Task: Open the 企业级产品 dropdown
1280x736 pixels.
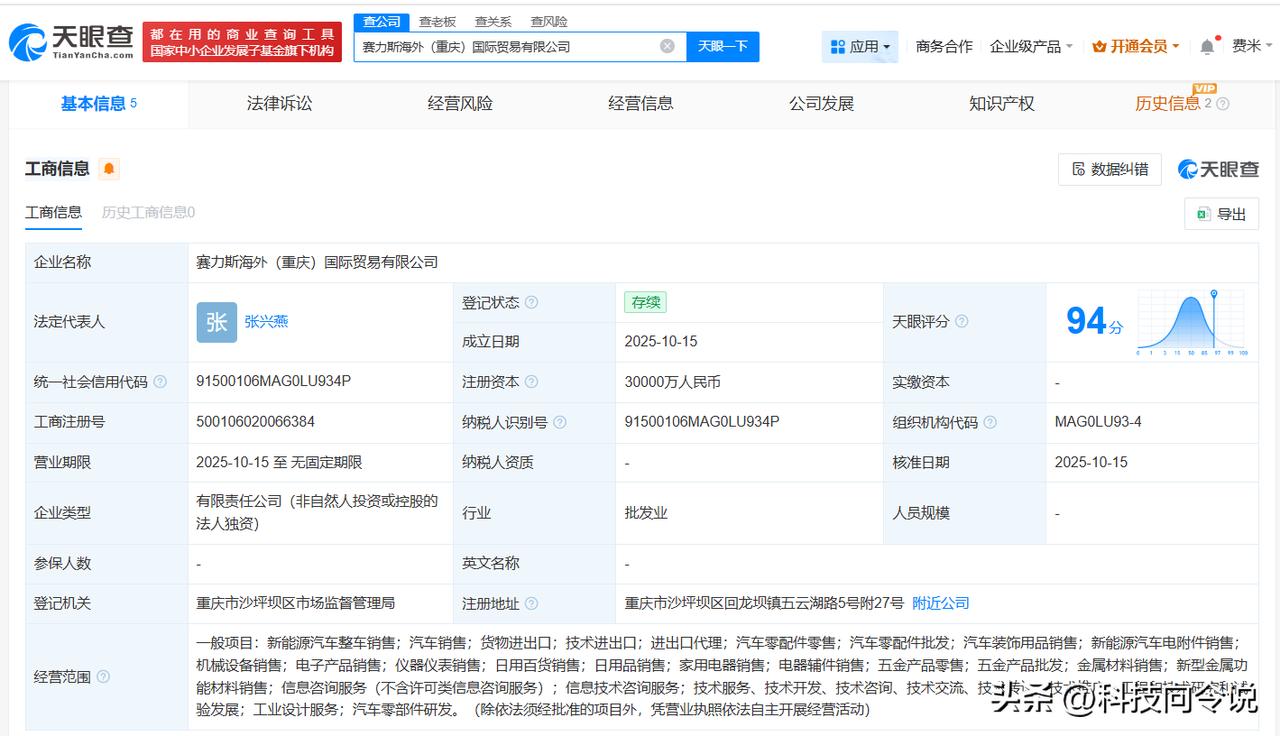Action: pos(1031,46)
